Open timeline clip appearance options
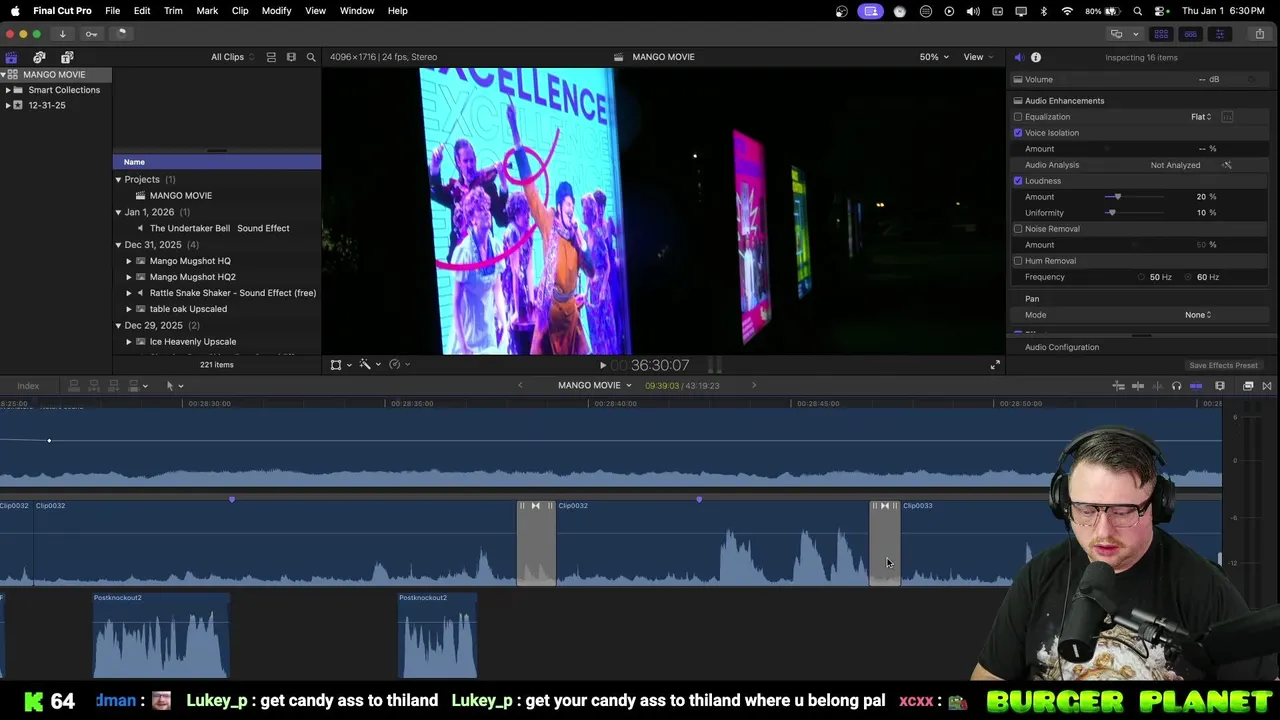The height and width of the screenshot is (720, 1280). coord(1220,386)
